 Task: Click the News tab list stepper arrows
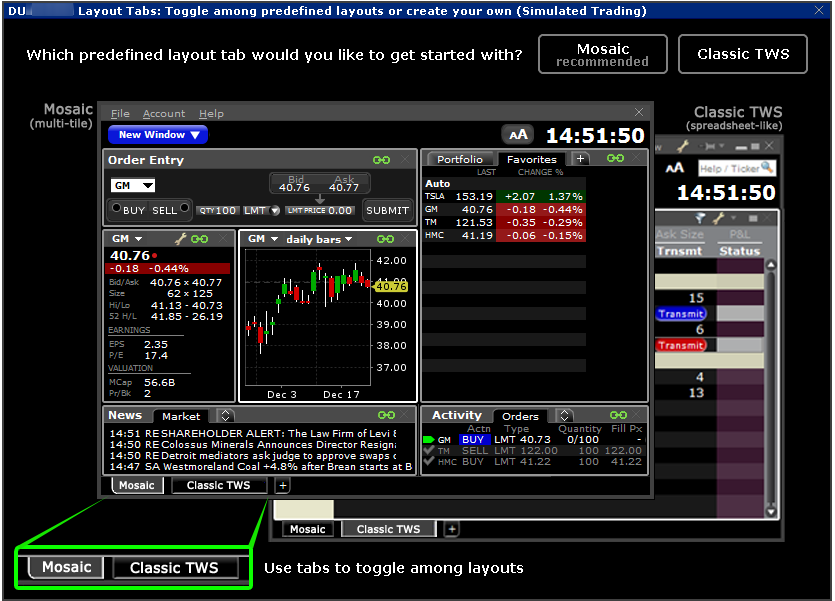(x=226, y=415)
